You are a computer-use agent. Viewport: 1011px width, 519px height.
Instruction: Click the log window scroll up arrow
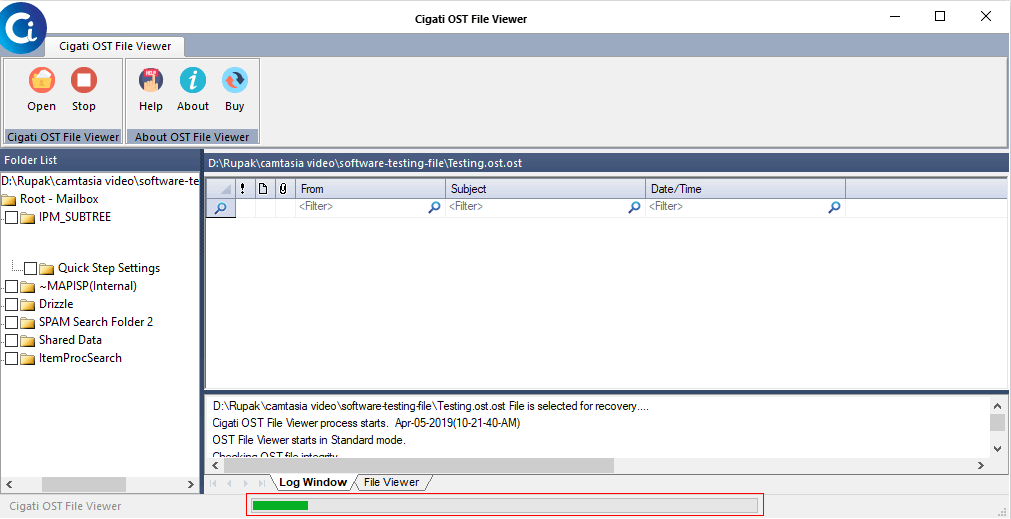(997, 406)
